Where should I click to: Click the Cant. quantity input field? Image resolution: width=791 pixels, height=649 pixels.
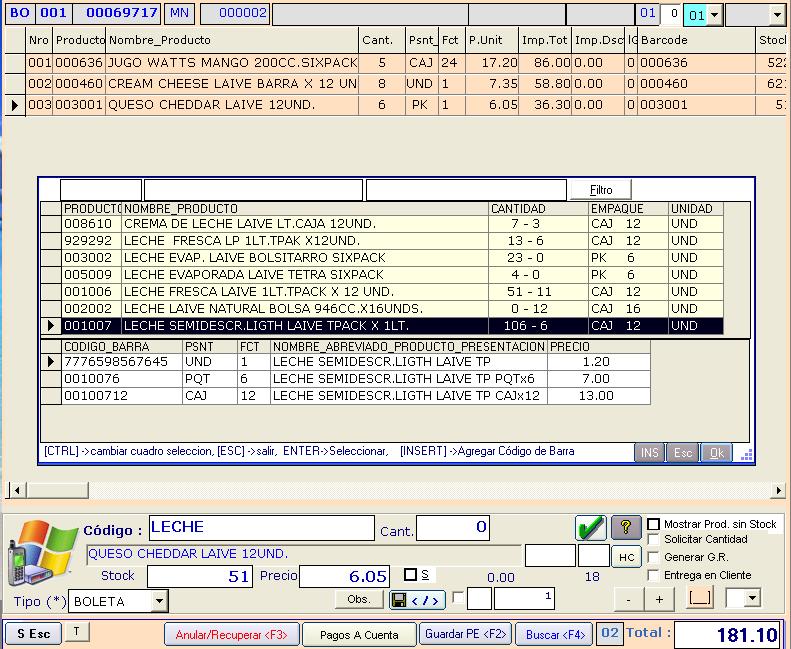pyautogui.click(x=453, y=527)
